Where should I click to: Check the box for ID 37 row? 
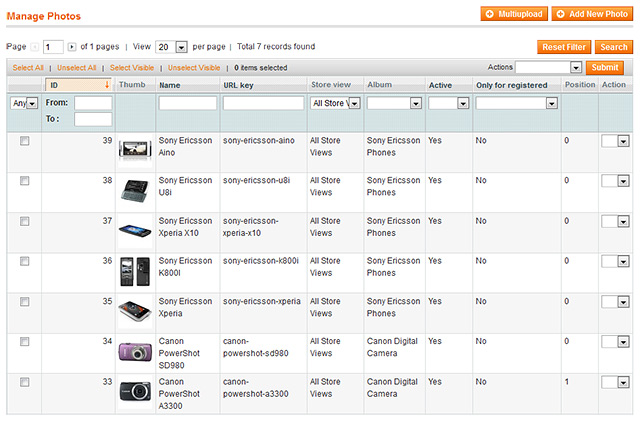tap(24, 221)
